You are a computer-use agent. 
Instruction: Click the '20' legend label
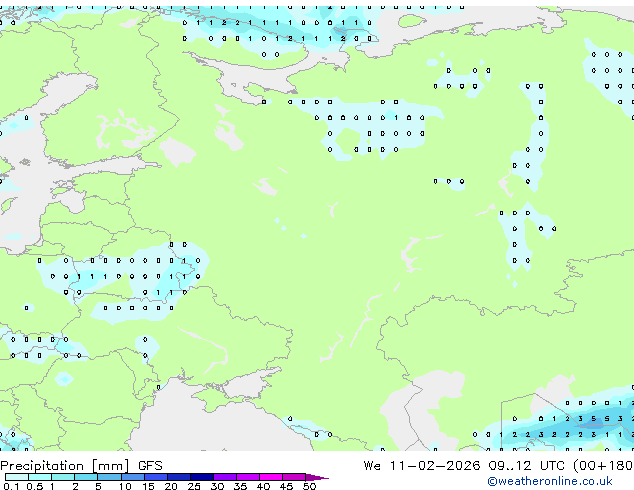(171, 486)
